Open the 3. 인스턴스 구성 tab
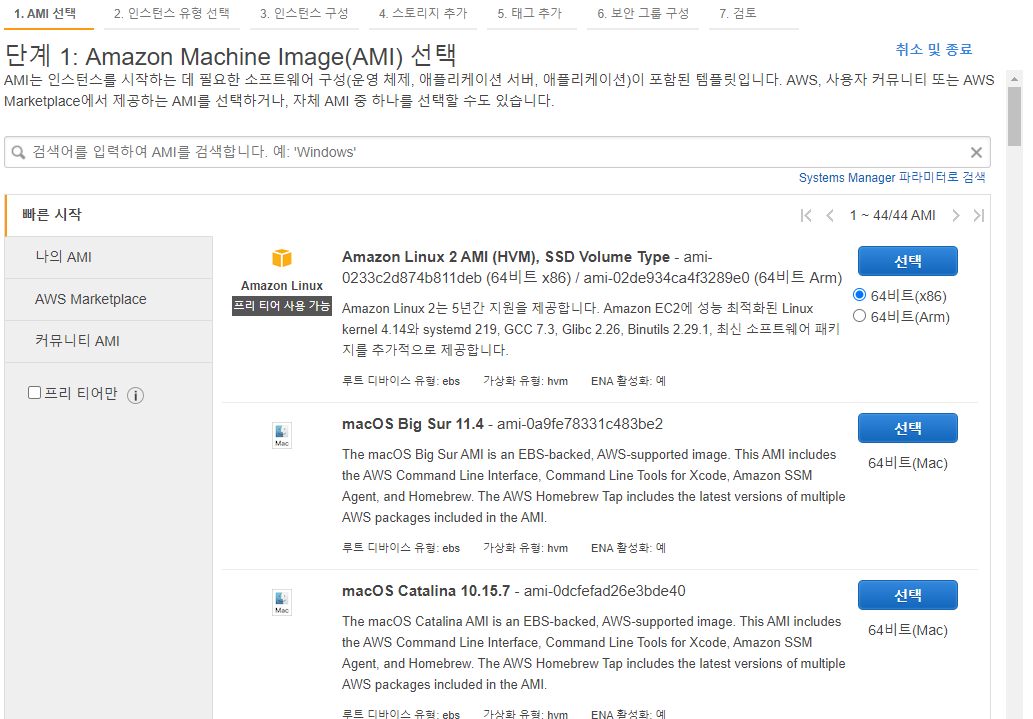Image resolution: width=1033 pixels, height=719 pixels. (x=304, y=14)
